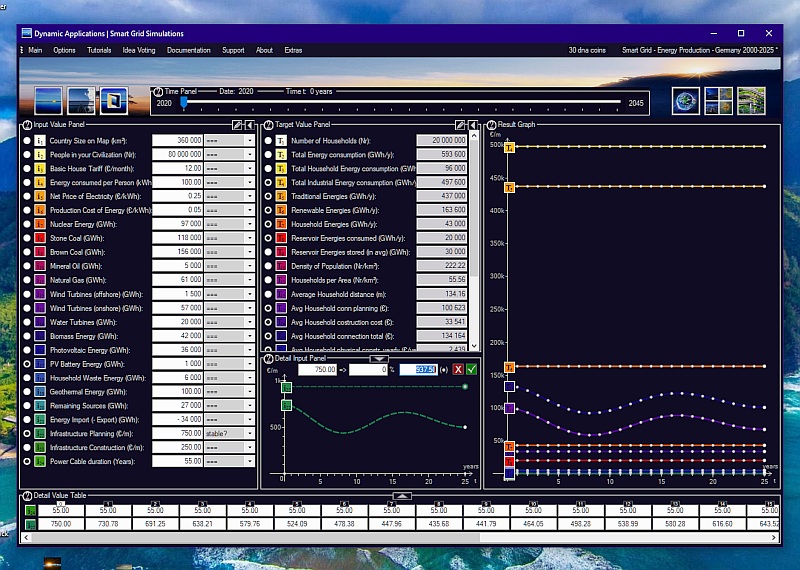Click the Target Value Panel scroll-down arrow
The width and height of the screenshot is (800, 570).
pyautogui.click(x=474, y=346)
